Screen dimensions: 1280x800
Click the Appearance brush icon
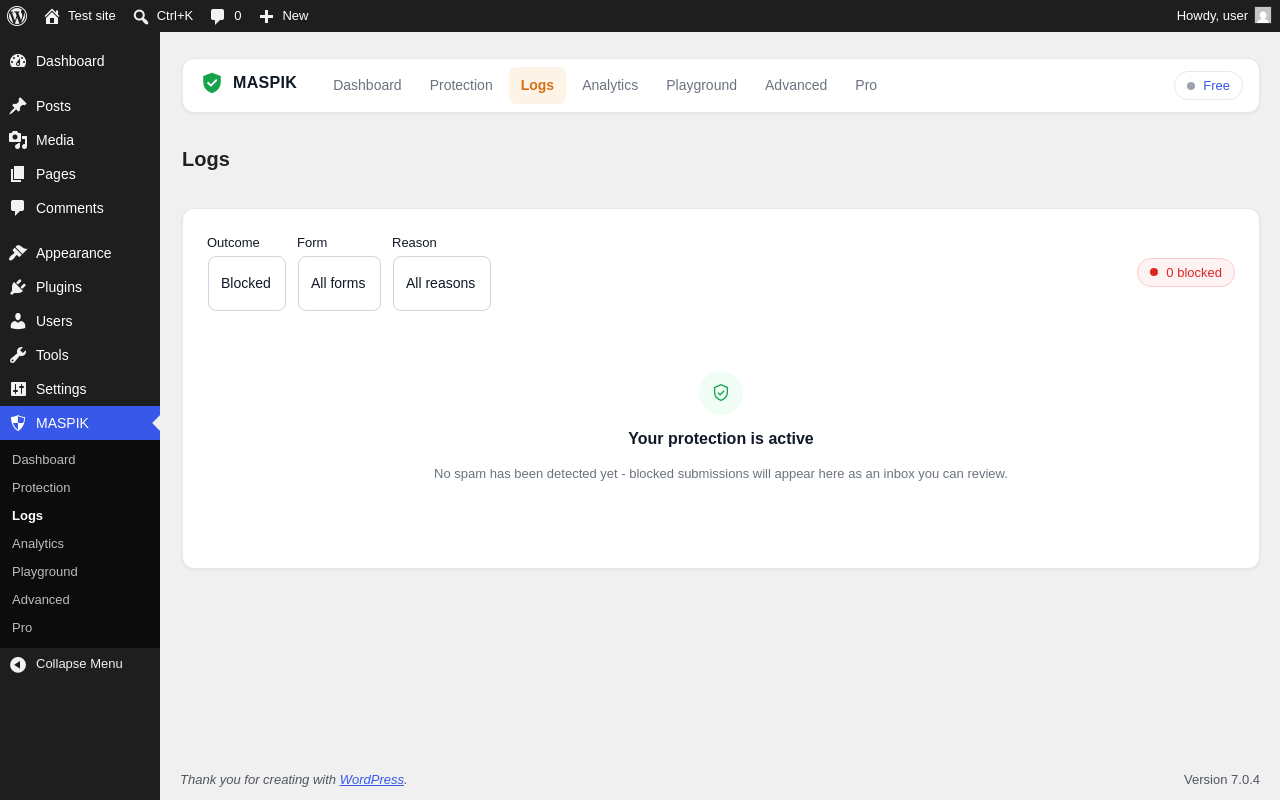coord(18,253)
